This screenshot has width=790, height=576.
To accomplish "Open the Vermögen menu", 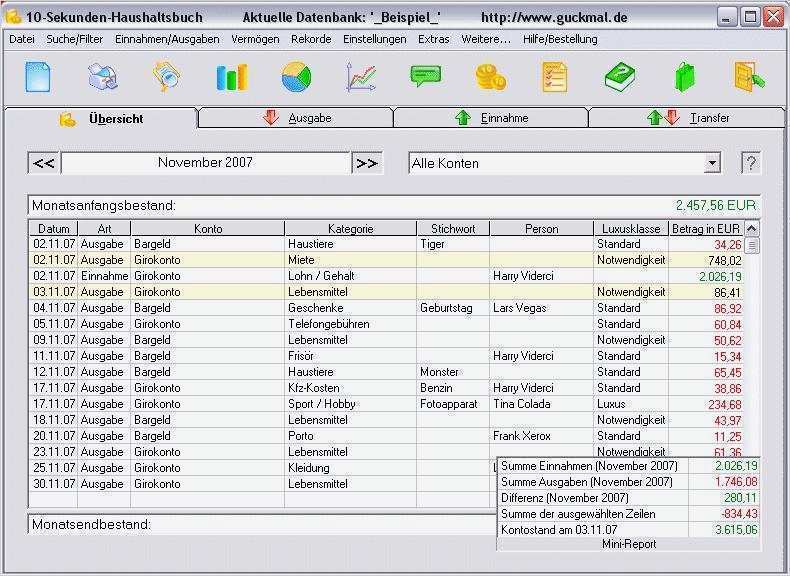I will (255, 39).
